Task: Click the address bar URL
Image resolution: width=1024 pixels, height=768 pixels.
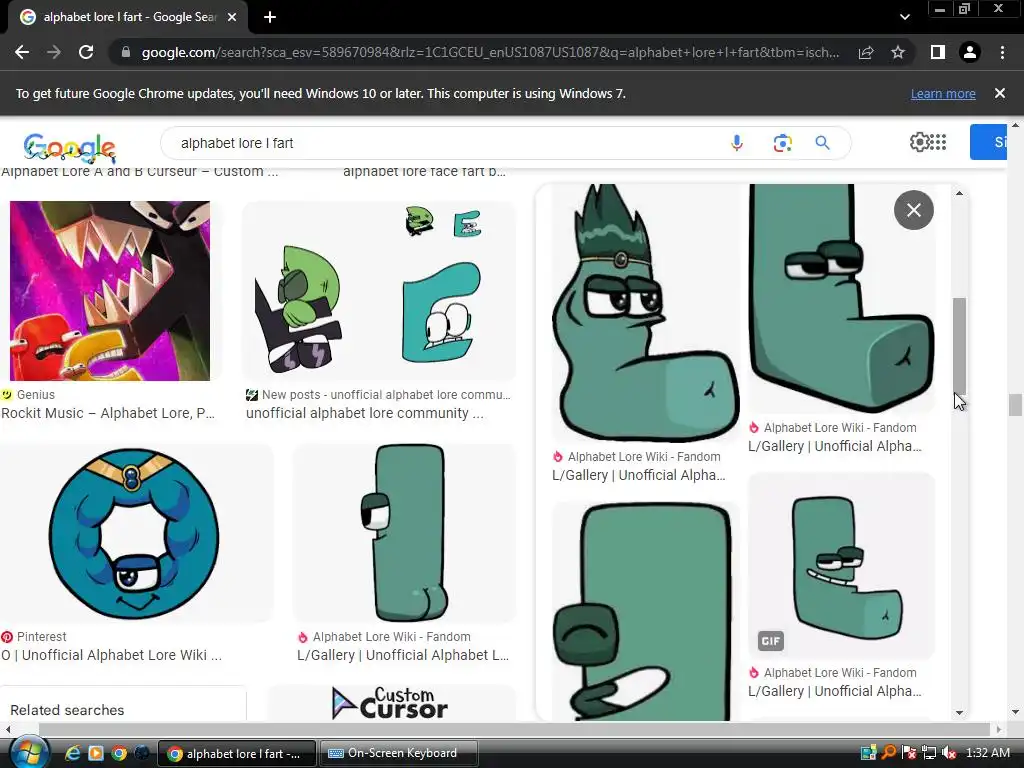Action: click(490, 52)
